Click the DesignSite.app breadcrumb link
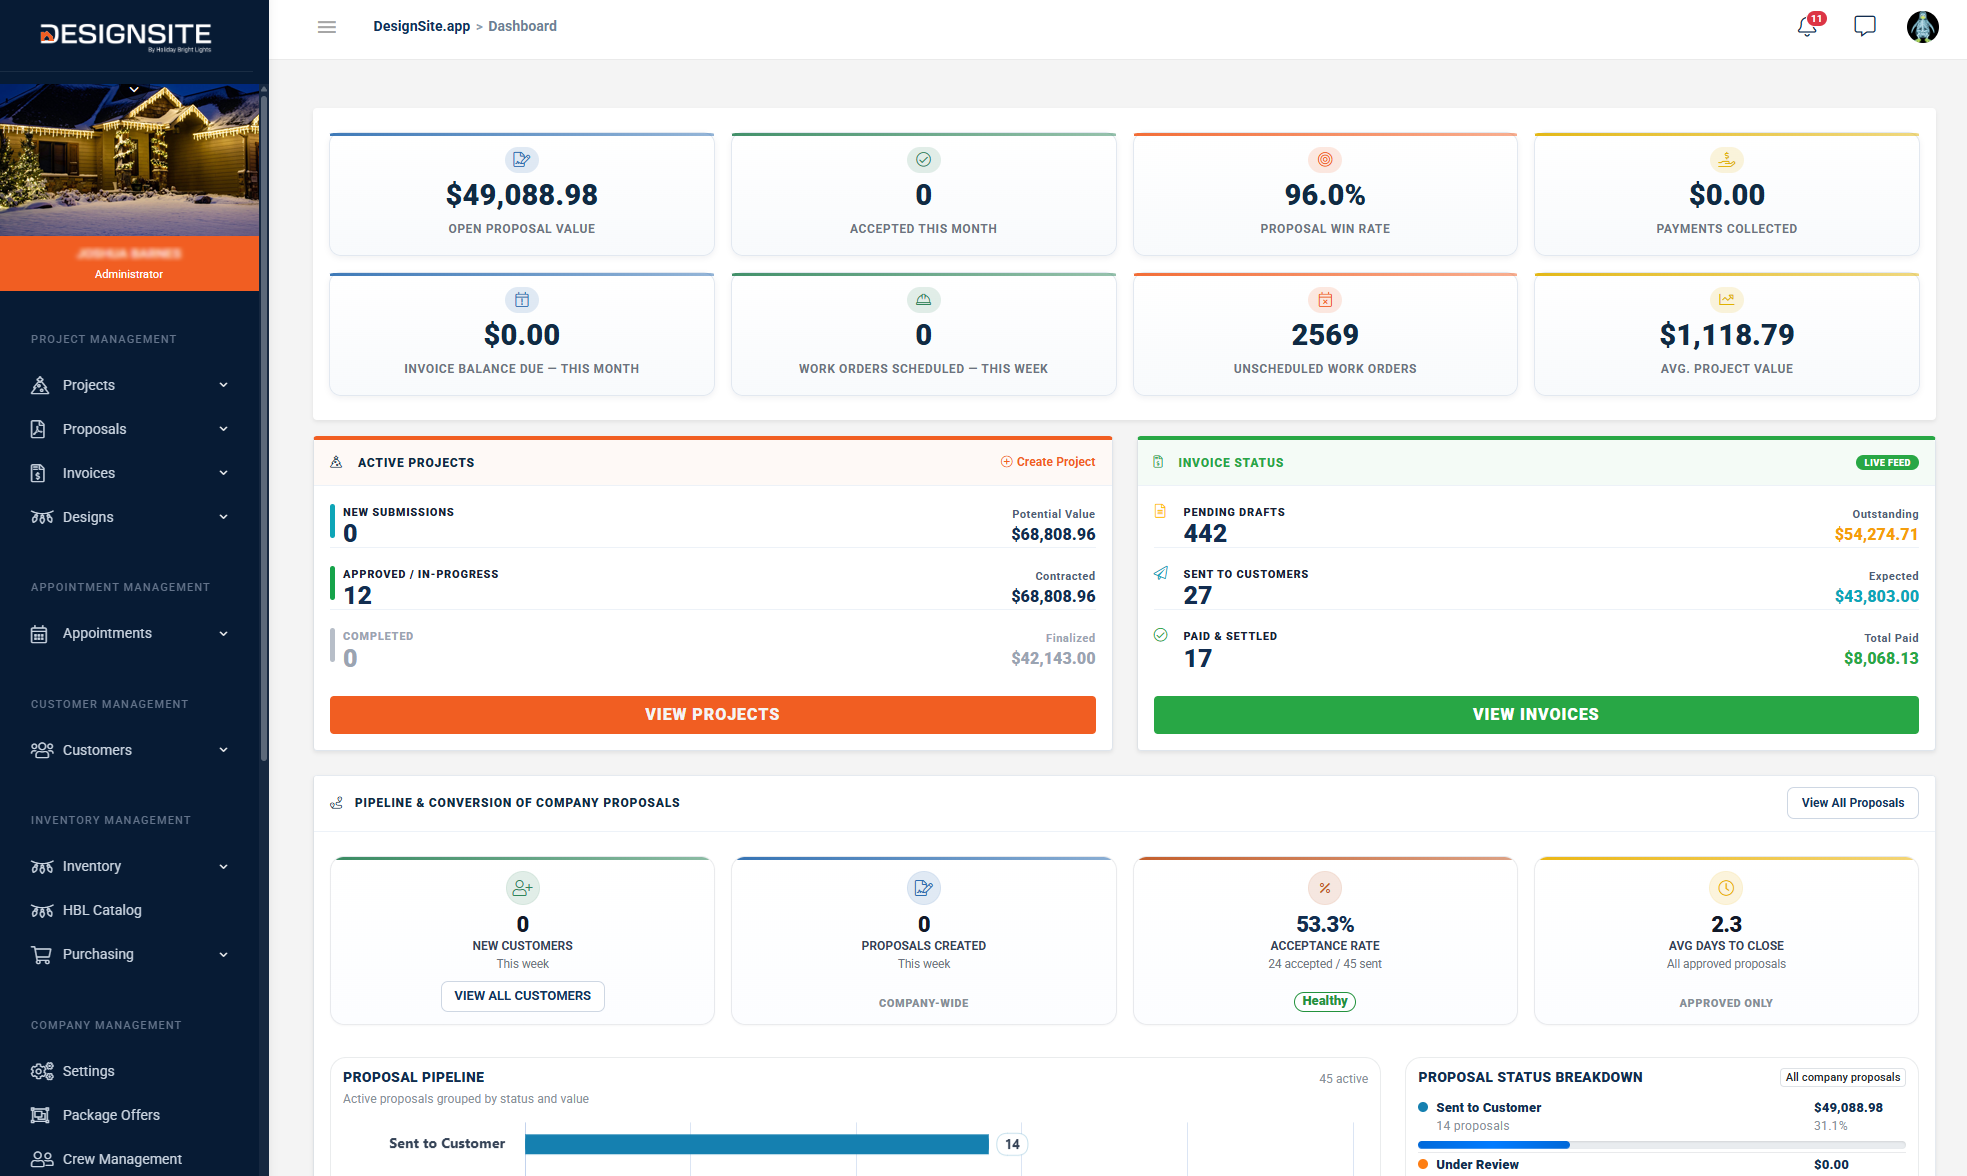The height and width of the screenshot is (1176, 1967). click(x=421, y=26)
